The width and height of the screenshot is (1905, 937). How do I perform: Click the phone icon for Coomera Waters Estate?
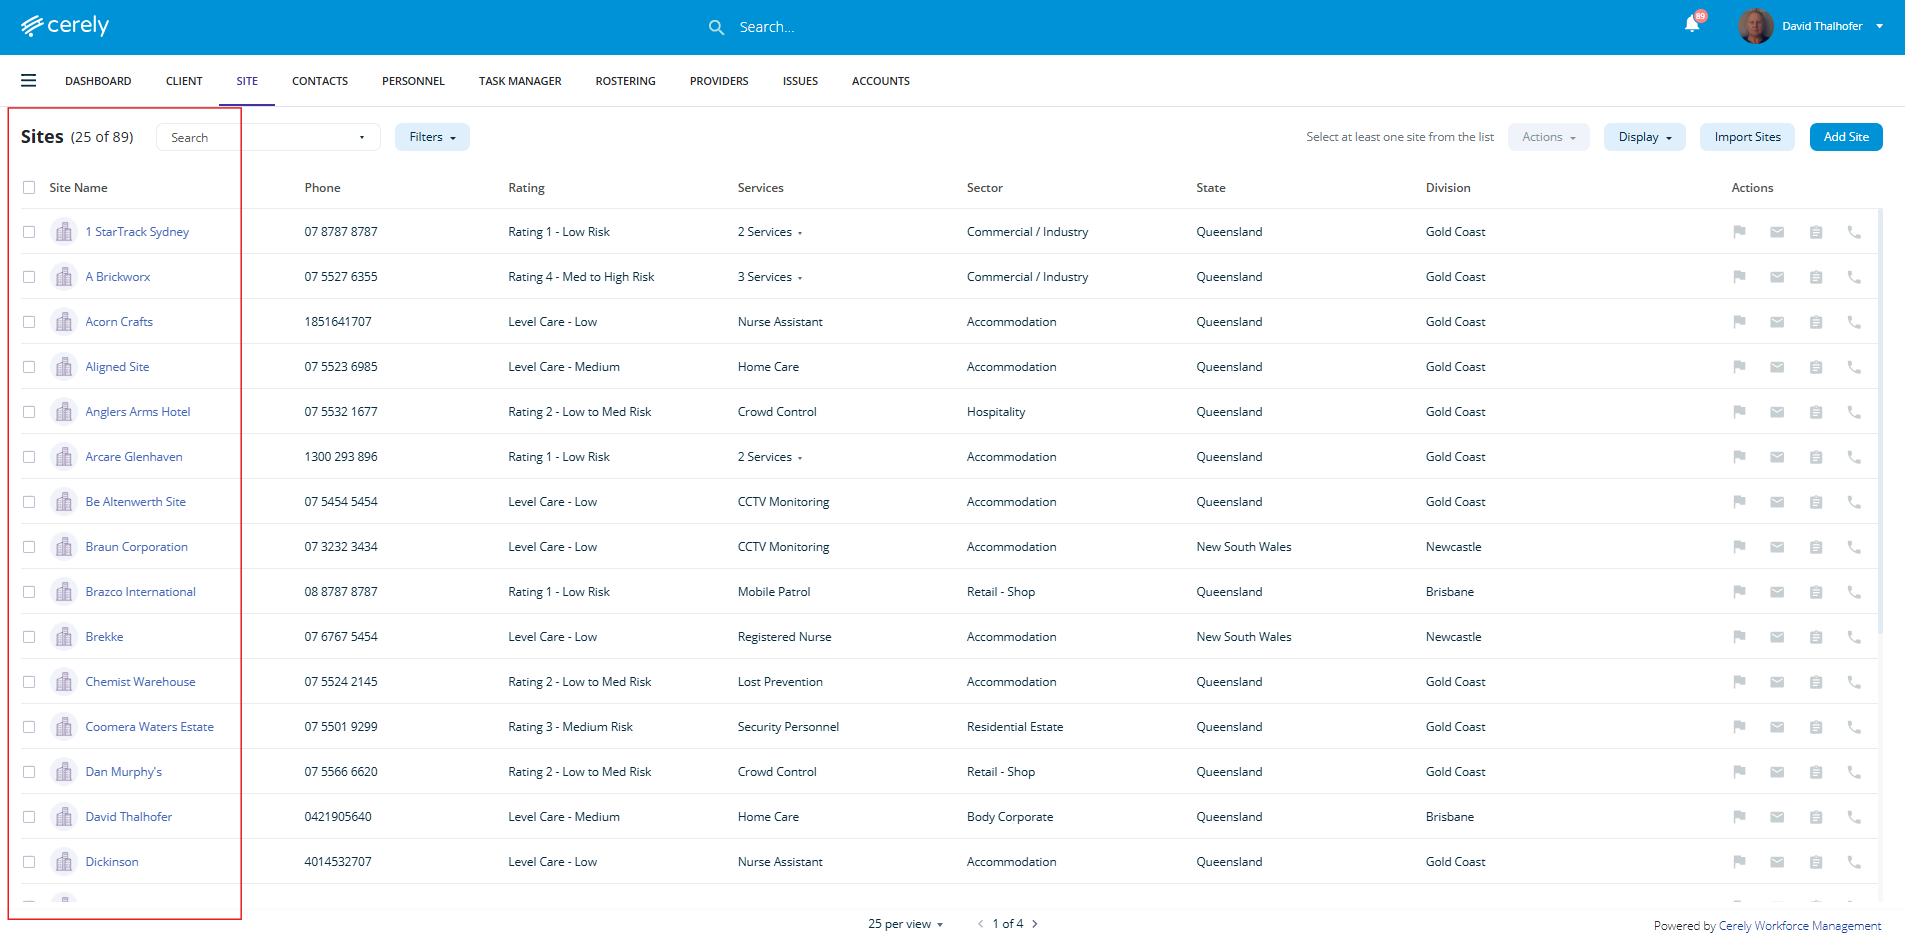click(x=1854, y=727)
